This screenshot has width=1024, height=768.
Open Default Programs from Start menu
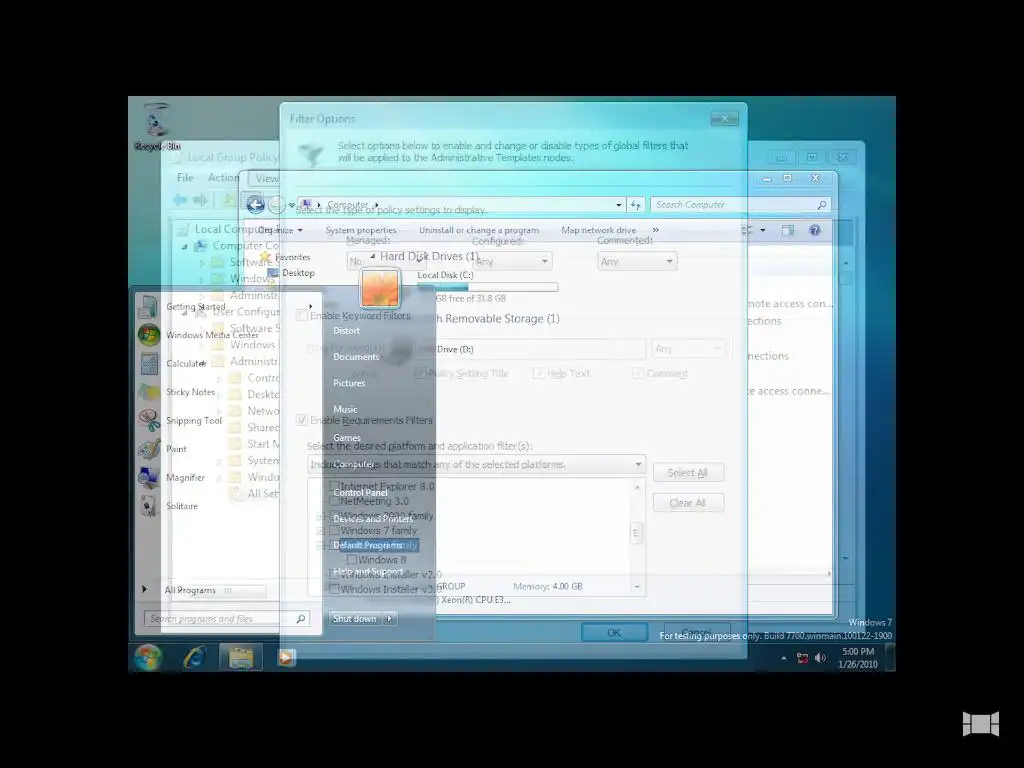pos(368,545)
